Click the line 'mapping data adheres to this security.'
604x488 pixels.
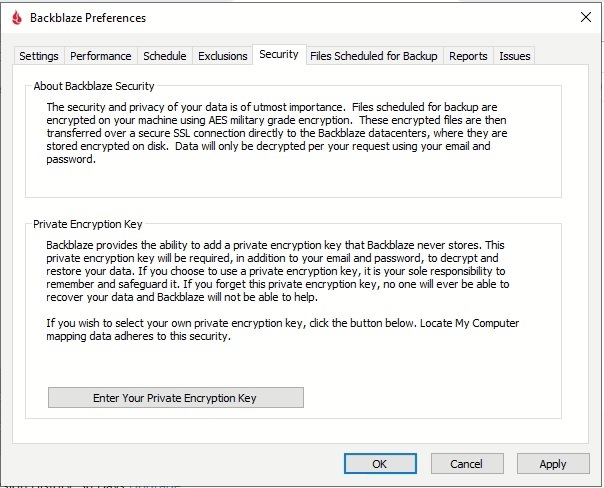click(138, 336)
